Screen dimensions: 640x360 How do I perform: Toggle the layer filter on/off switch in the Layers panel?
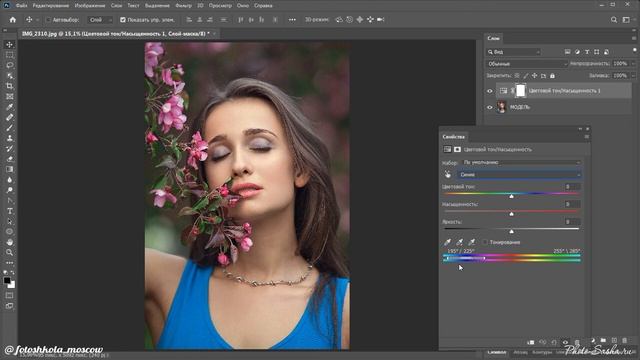(634, 51)
